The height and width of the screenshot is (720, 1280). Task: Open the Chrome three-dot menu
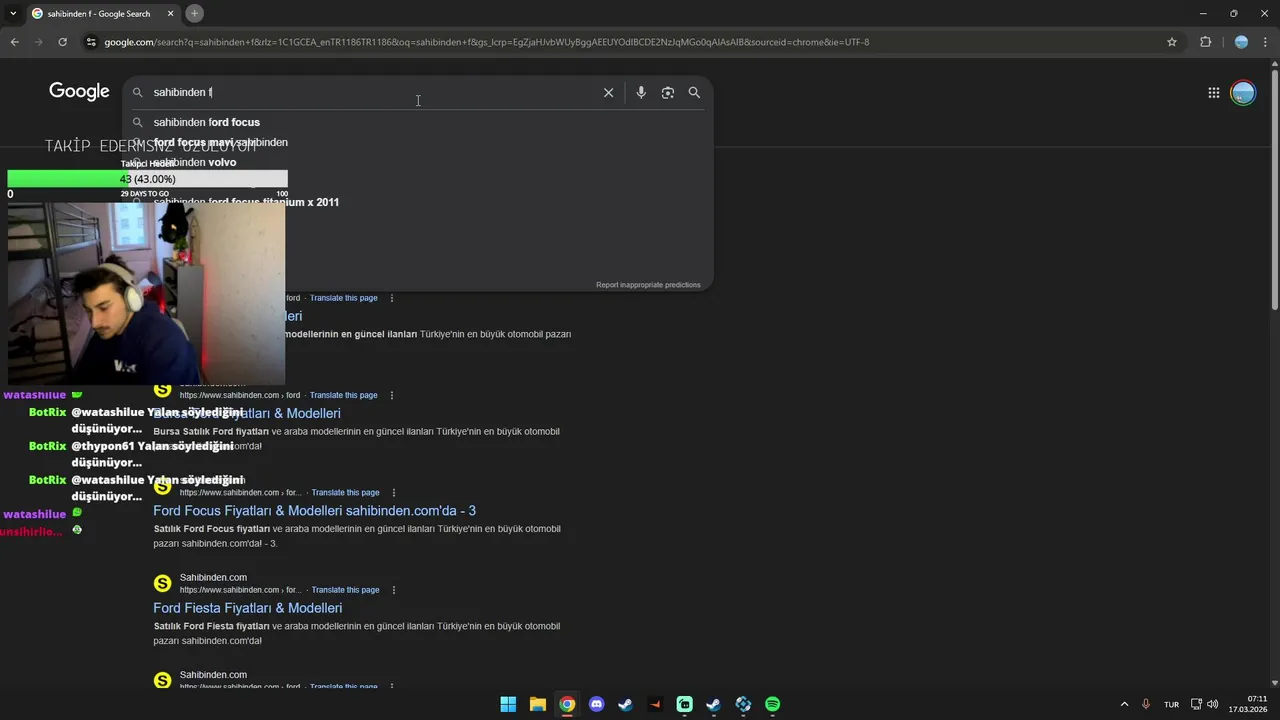pyautogui.click(x=1266, y=42)
